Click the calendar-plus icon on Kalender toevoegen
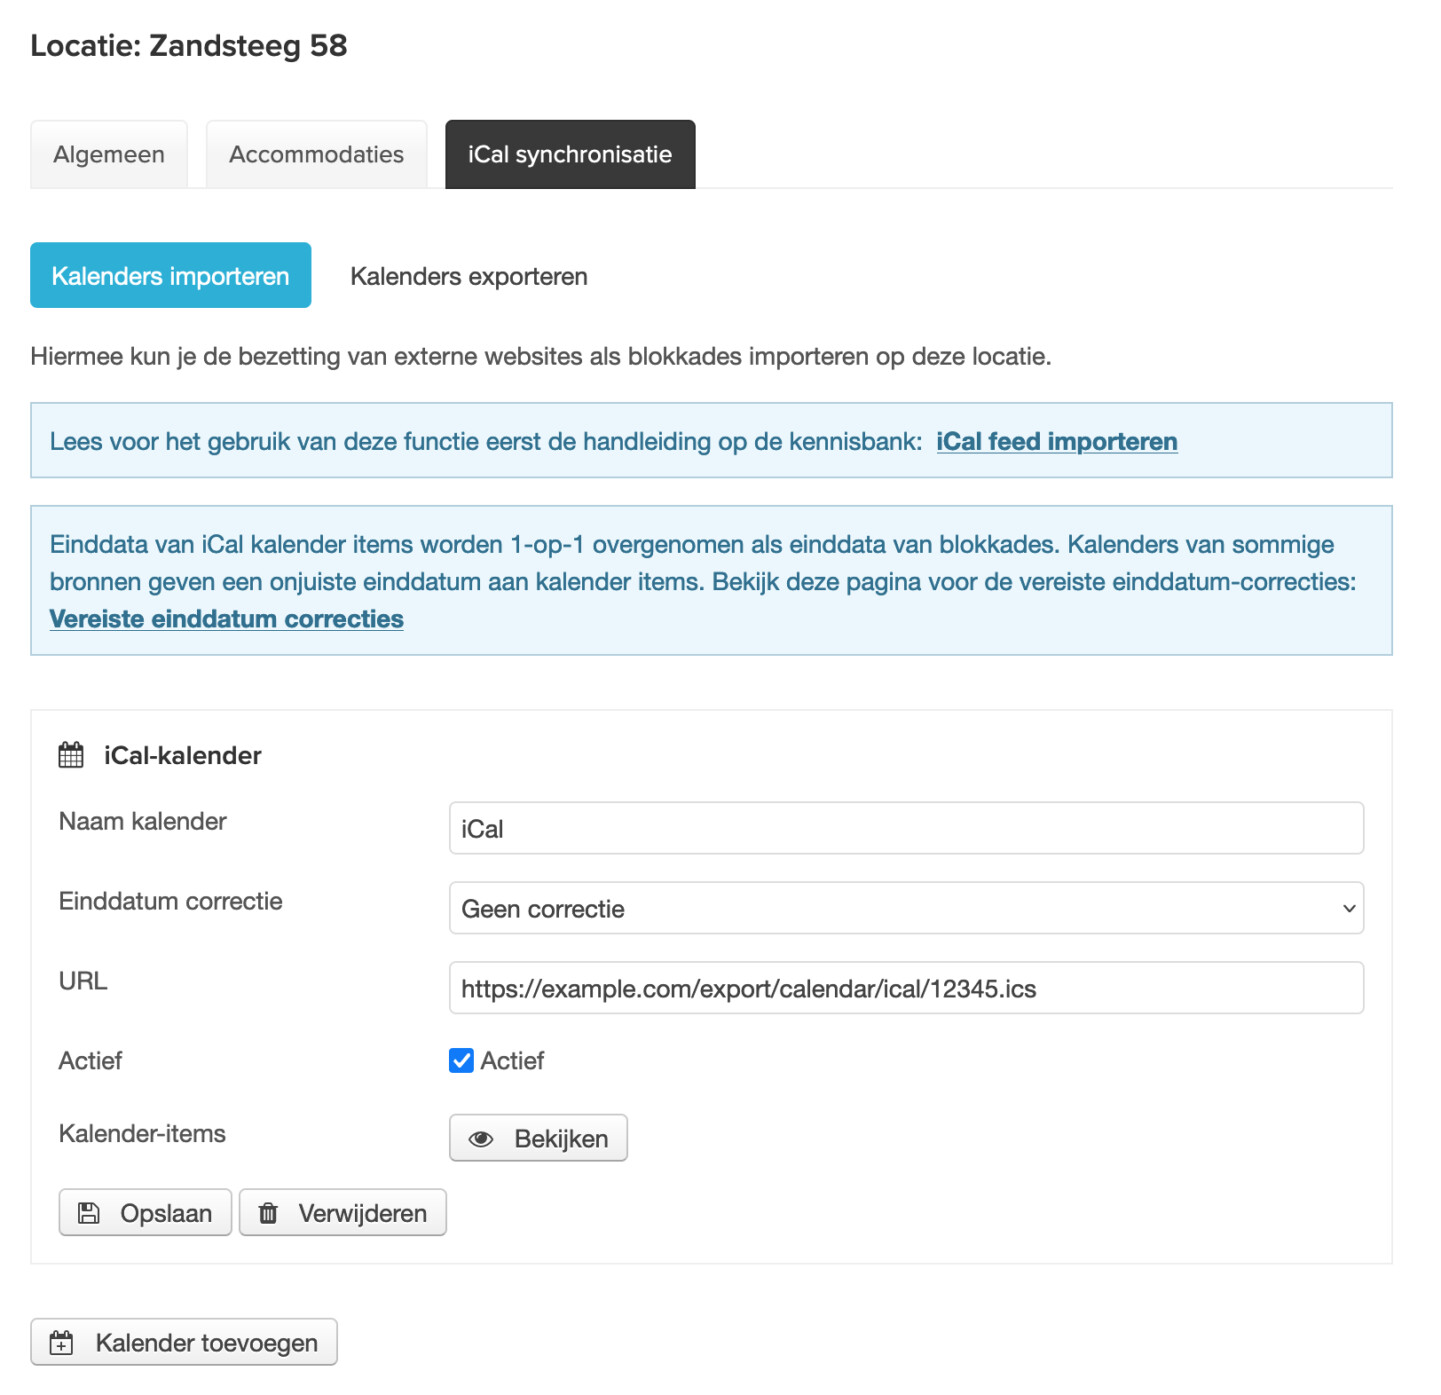 click(x=62, y=1343)
